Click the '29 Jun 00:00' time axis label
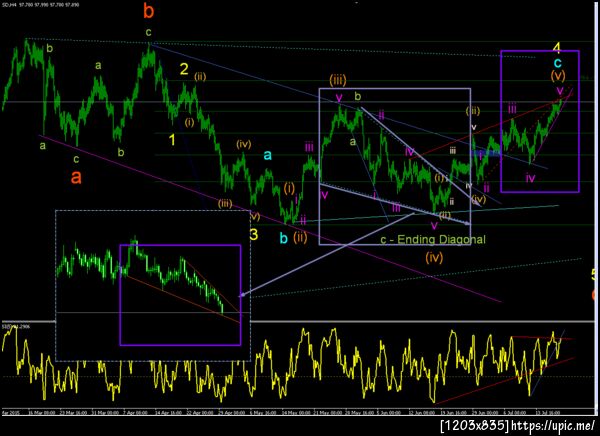 click(485, 413)
